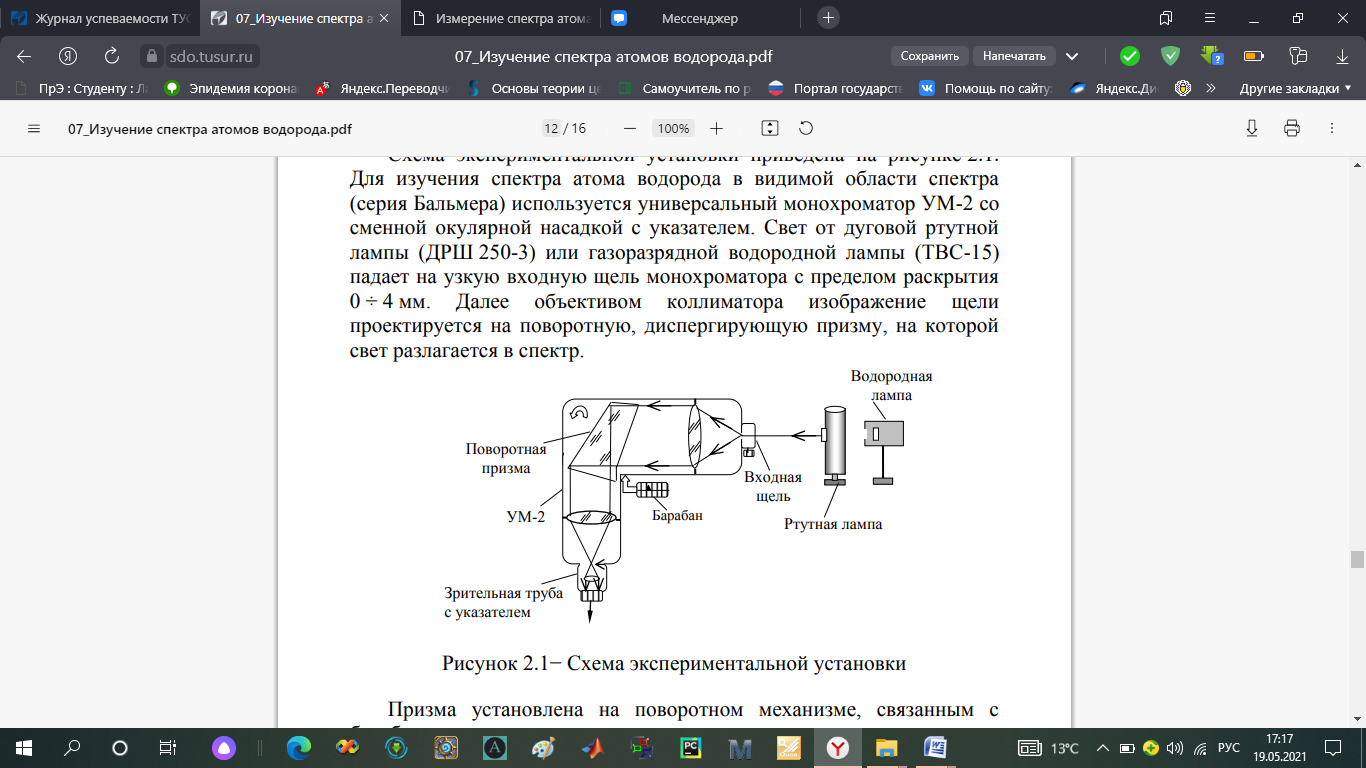Viewport: 1366px width, 768px height.
Task: Open the Эпидемия коронавируса bookmark
Action: pos(231,88)
